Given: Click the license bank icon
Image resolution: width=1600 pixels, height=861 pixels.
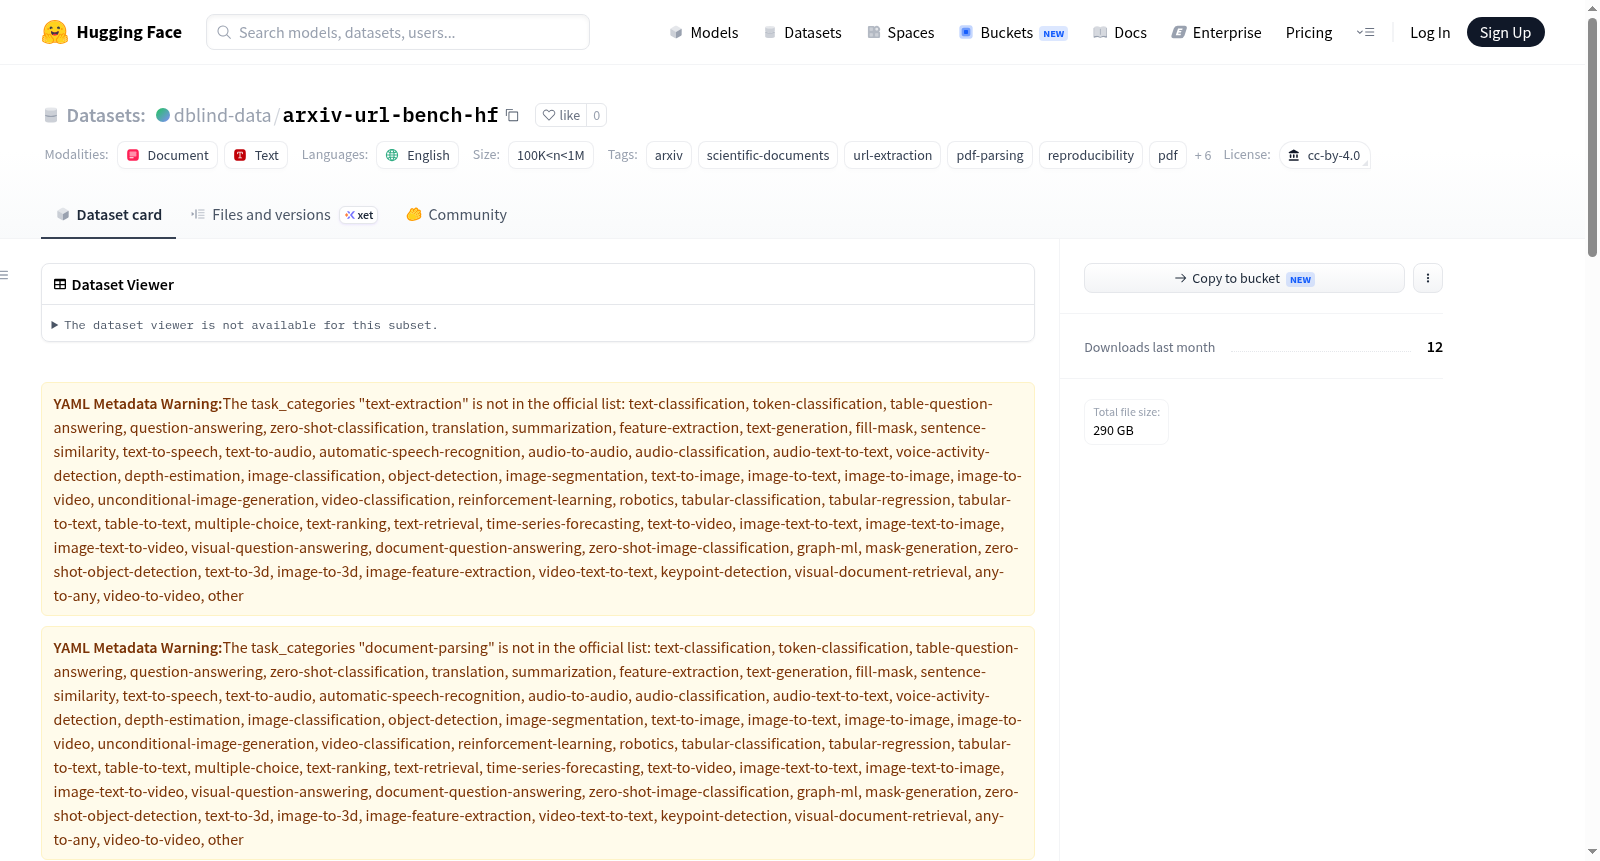Looking at the screenshot, I should pos(1294,155).
